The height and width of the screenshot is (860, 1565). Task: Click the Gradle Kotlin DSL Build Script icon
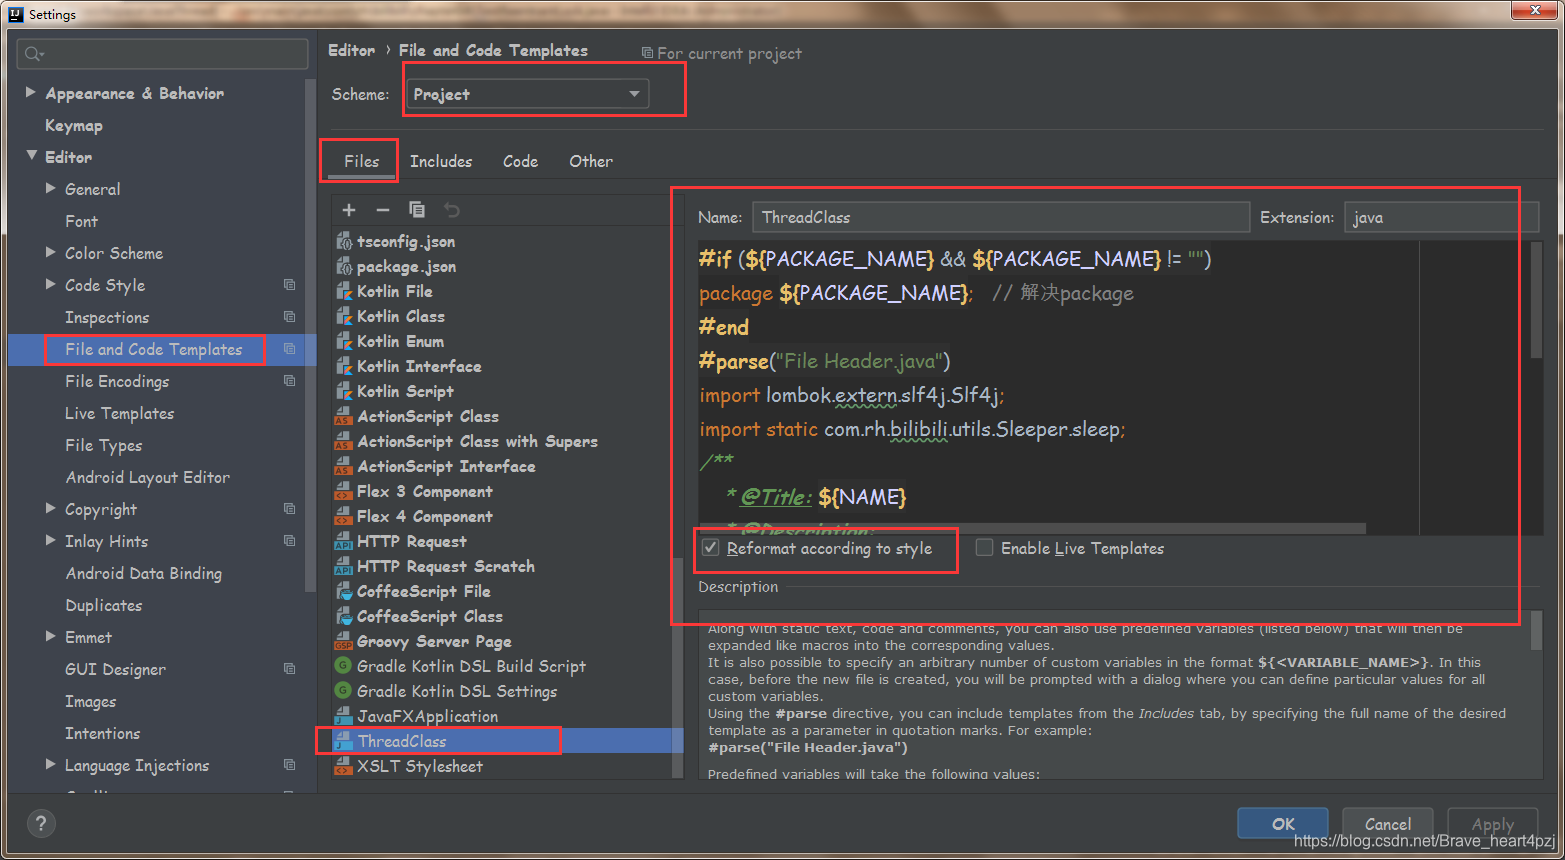(x=343, y=666)
